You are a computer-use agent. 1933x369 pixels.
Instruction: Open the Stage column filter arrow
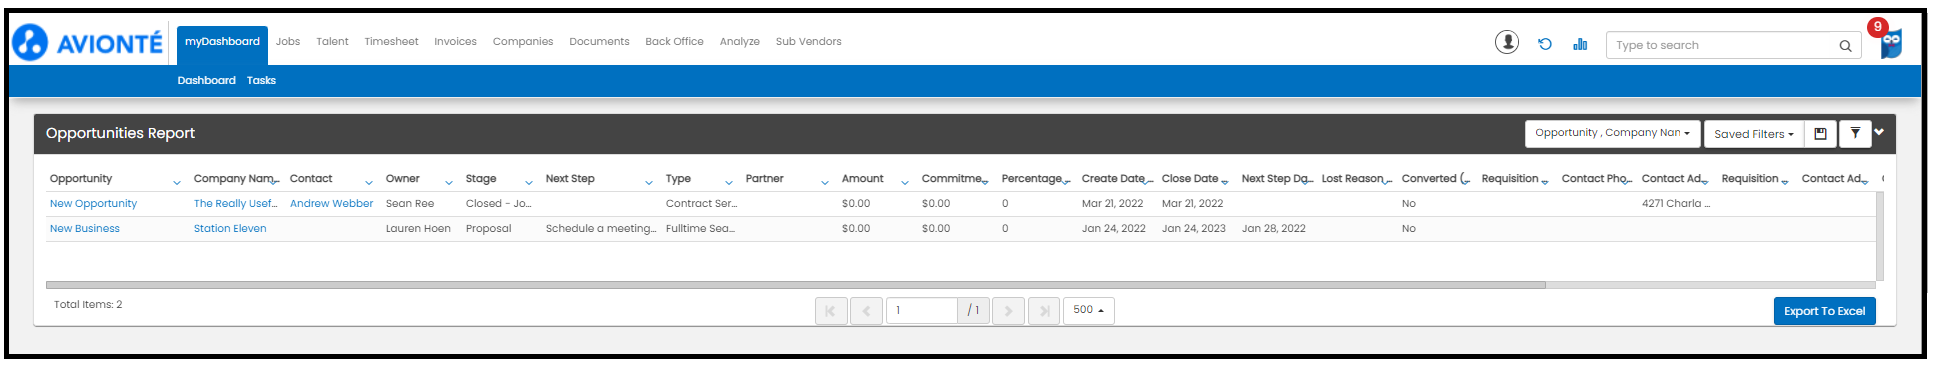click(x=529, y=182)
